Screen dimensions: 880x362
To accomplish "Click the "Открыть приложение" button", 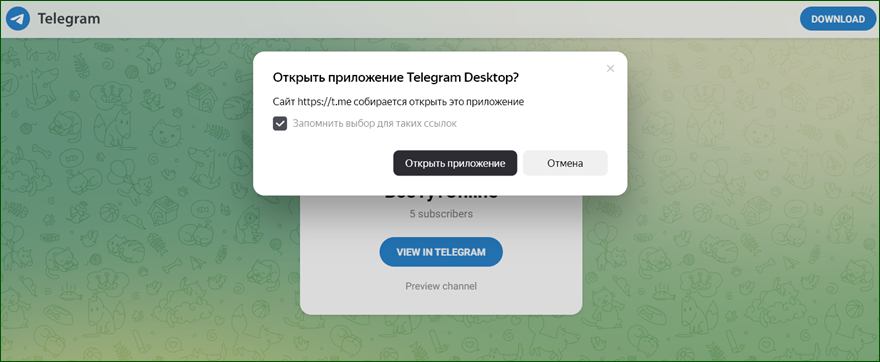I will (x=455, y=163).
